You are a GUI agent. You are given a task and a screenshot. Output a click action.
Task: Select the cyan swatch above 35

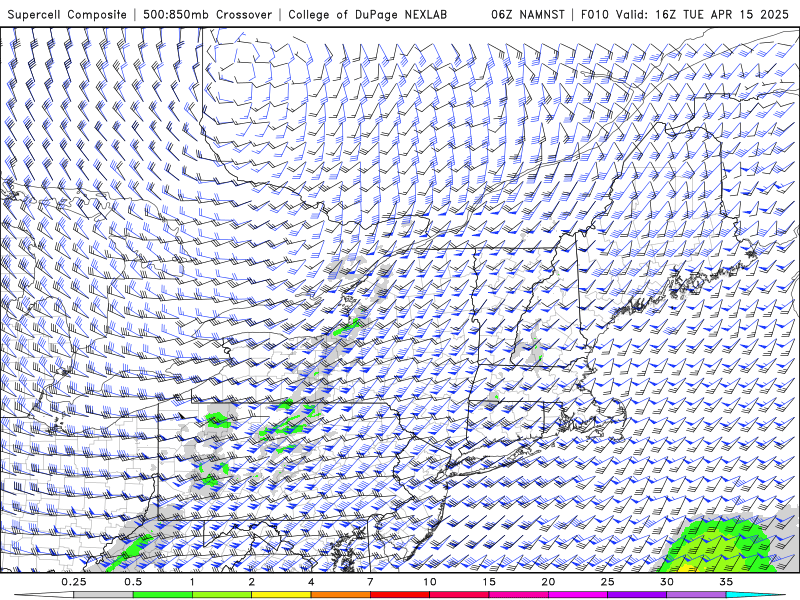[x=755, y=595]
